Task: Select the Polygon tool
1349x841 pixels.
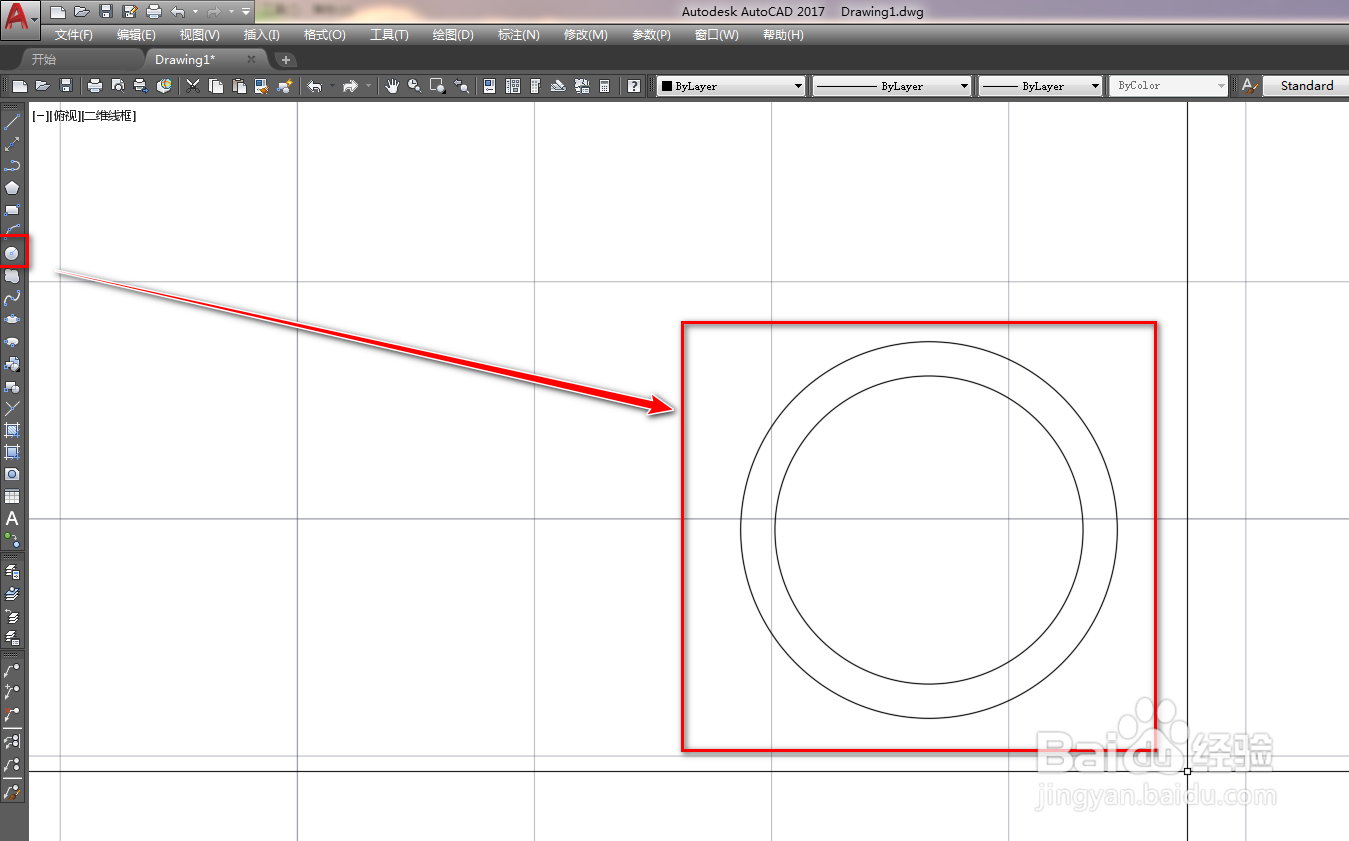Action: point(12,188)
